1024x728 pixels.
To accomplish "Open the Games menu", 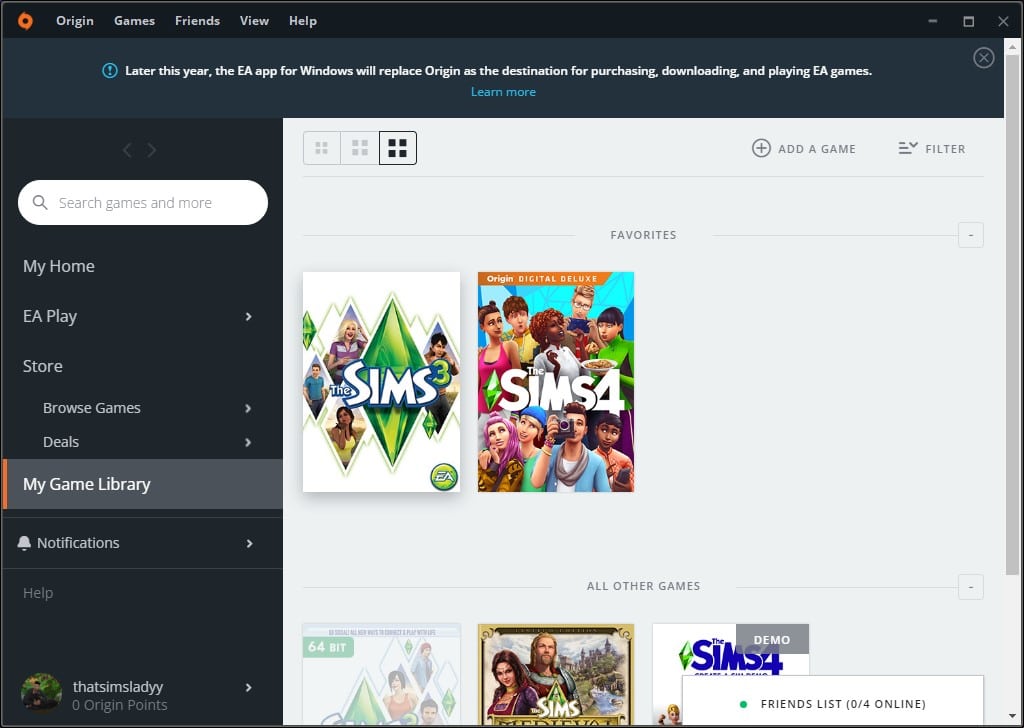I will 135,21.
